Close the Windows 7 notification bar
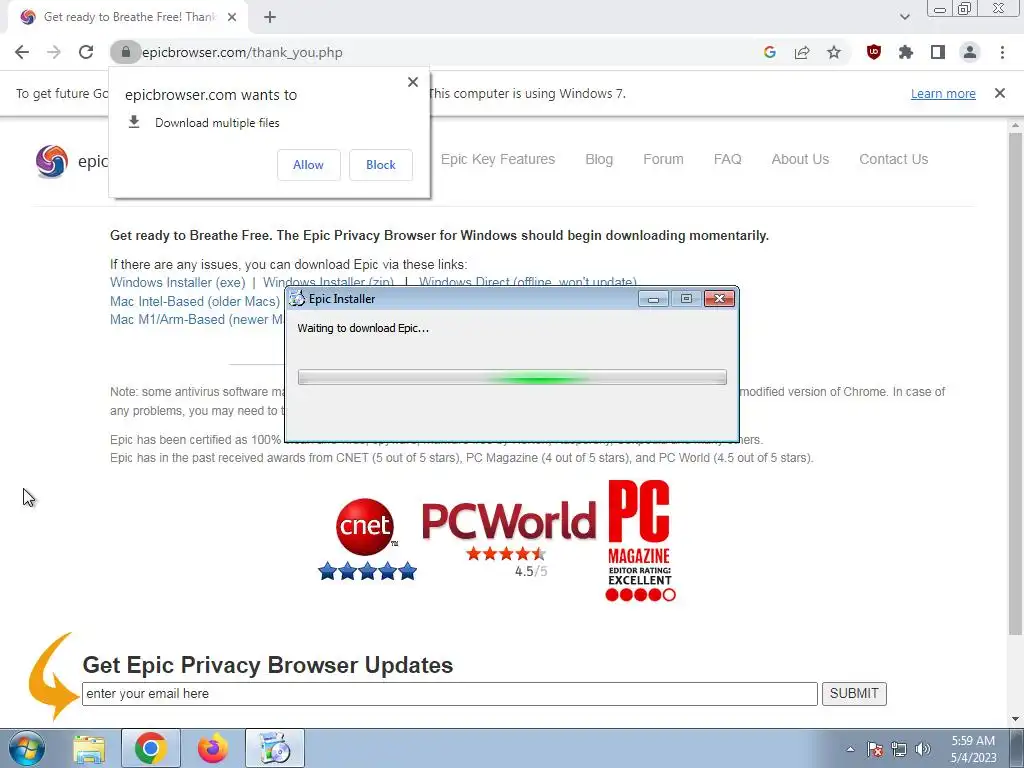Viewport: 1024px width, 768px height. click(x=1000, y=93)
